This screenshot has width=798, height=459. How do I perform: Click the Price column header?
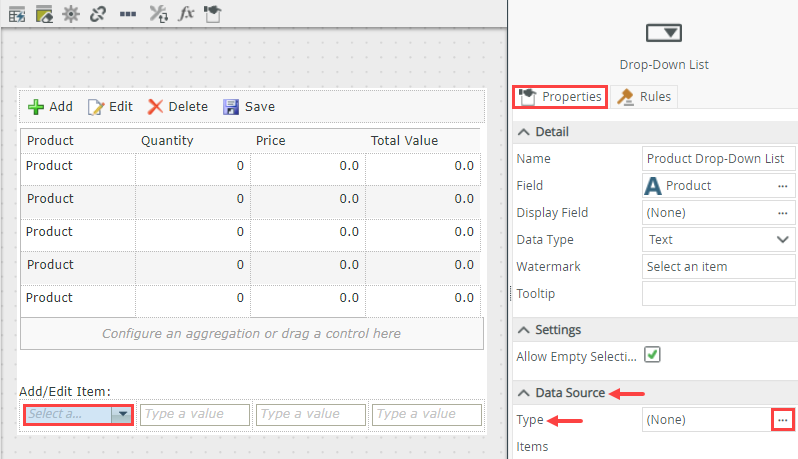[x=270, y=140]
